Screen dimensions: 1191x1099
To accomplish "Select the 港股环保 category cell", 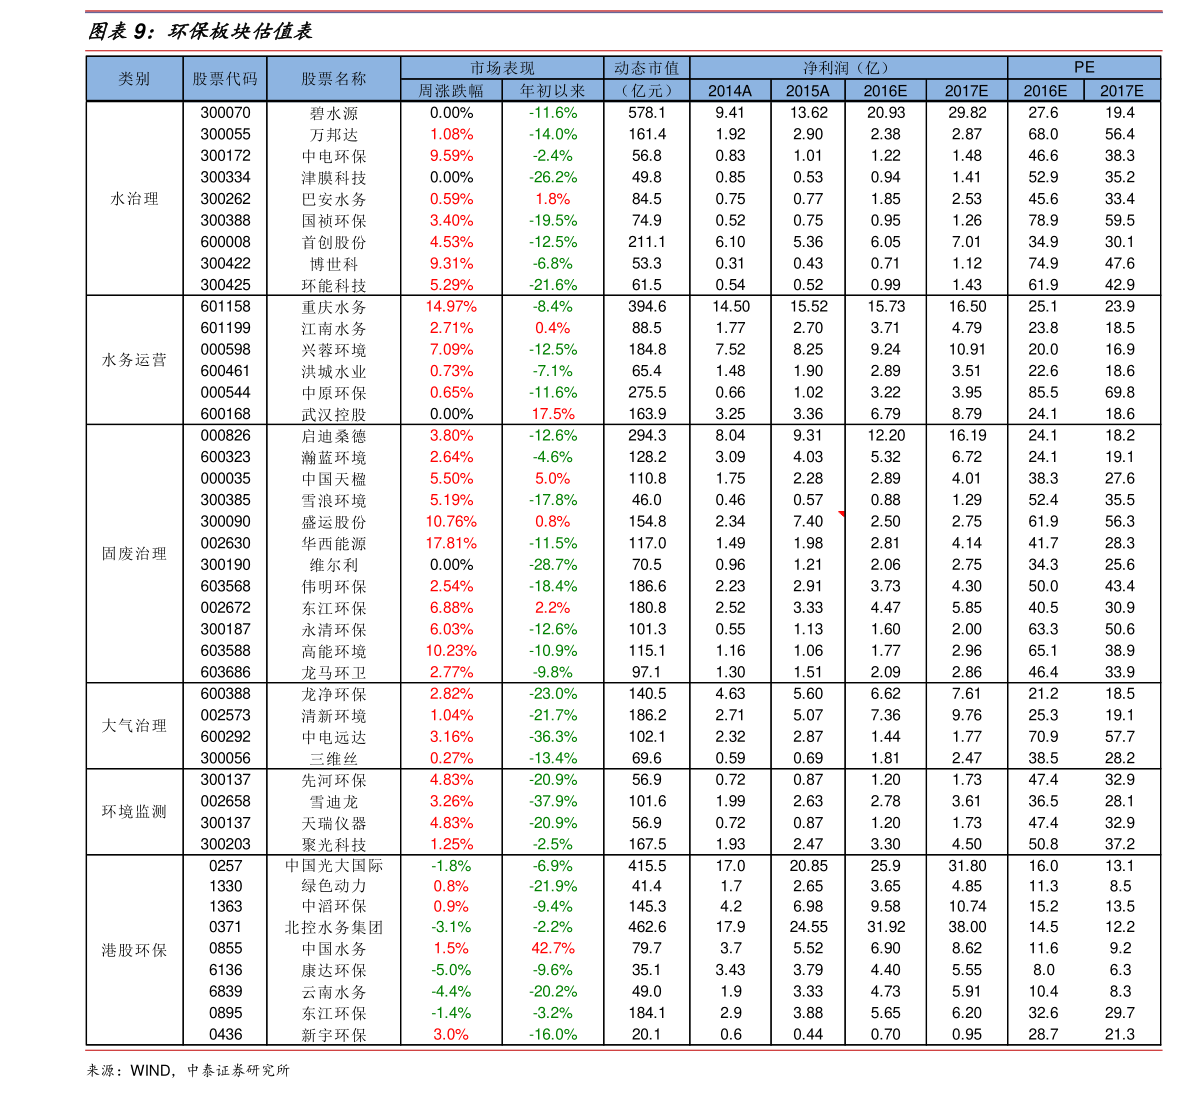I will [x=134, y=950].
